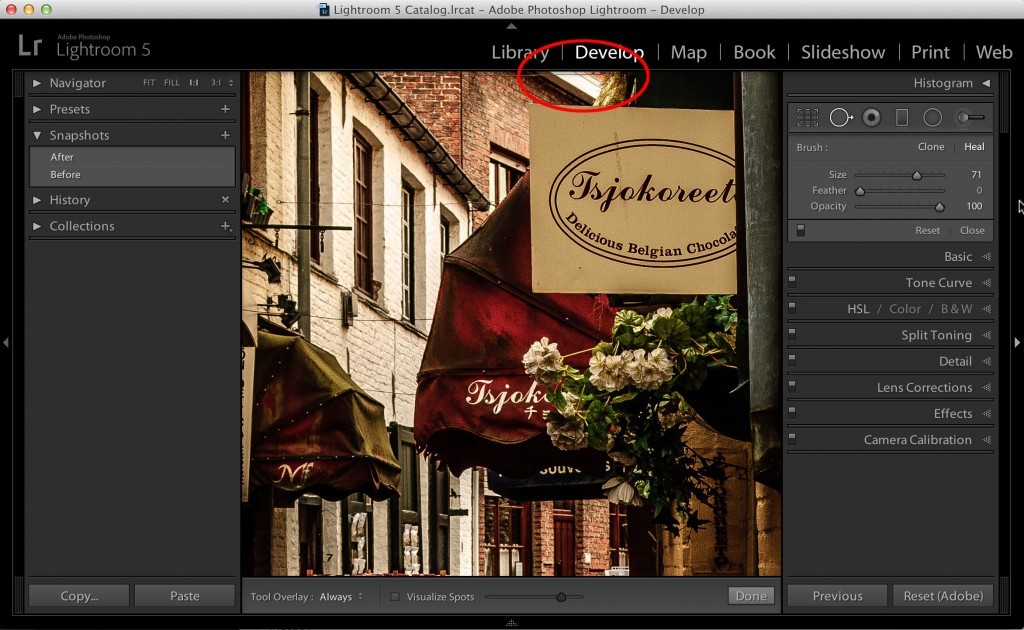Hide the left panel group arrow

[x=6, y=342]
